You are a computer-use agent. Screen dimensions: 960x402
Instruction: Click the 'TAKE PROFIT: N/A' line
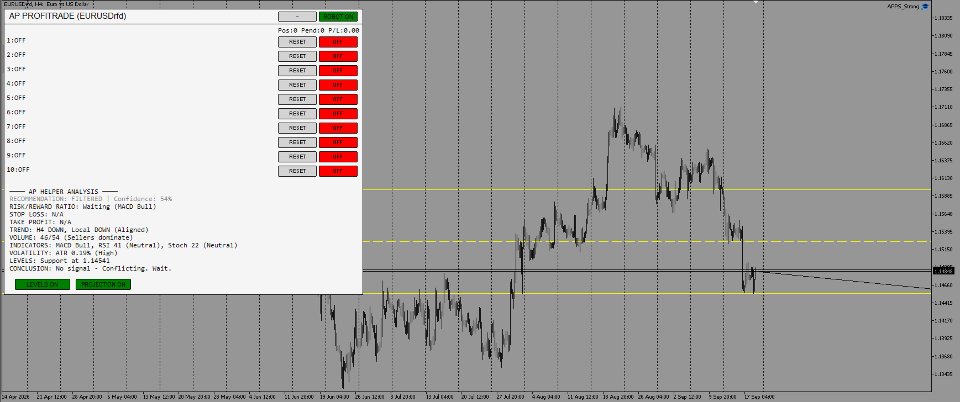[x=40, y=222]
